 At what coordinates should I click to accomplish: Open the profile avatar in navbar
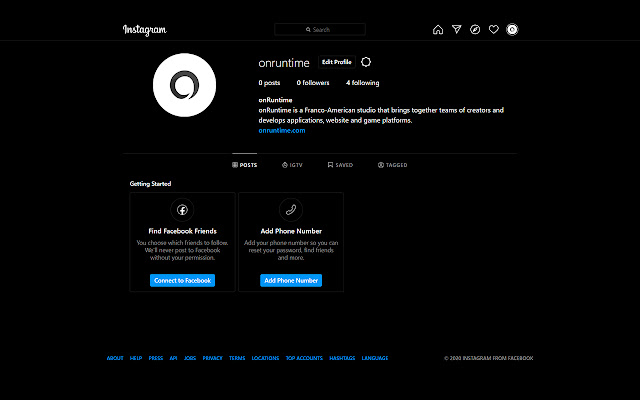click(512, 30)
